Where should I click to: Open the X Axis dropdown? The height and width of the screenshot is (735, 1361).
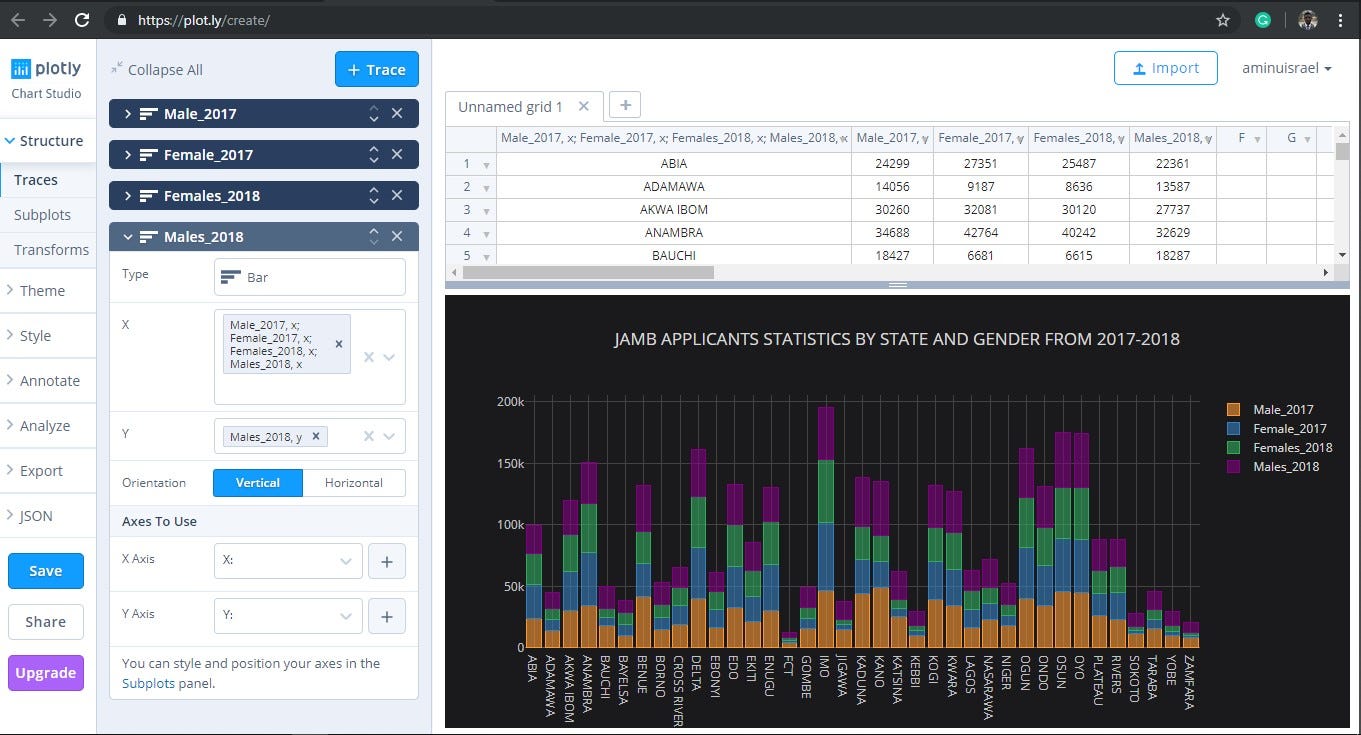pos(287,561)
